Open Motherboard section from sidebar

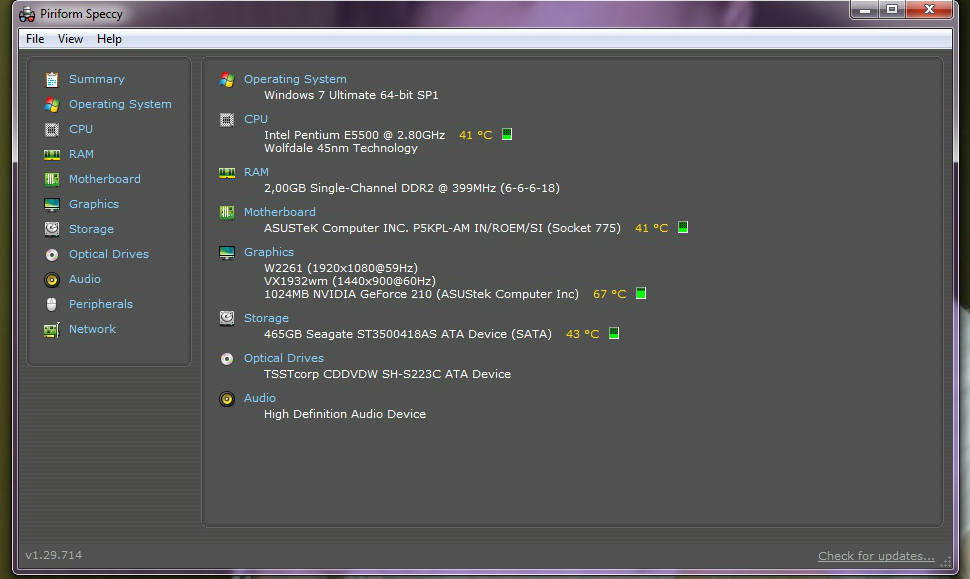click(x=105, y=179)
